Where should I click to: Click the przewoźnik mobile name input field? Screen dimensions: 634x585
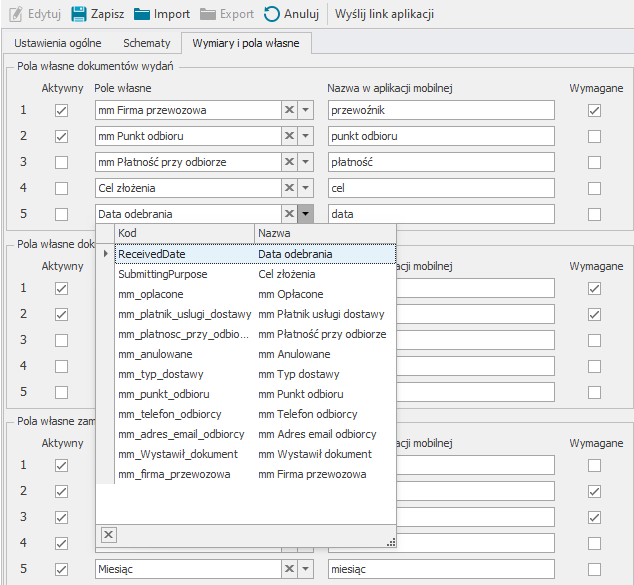click(440, 110)
